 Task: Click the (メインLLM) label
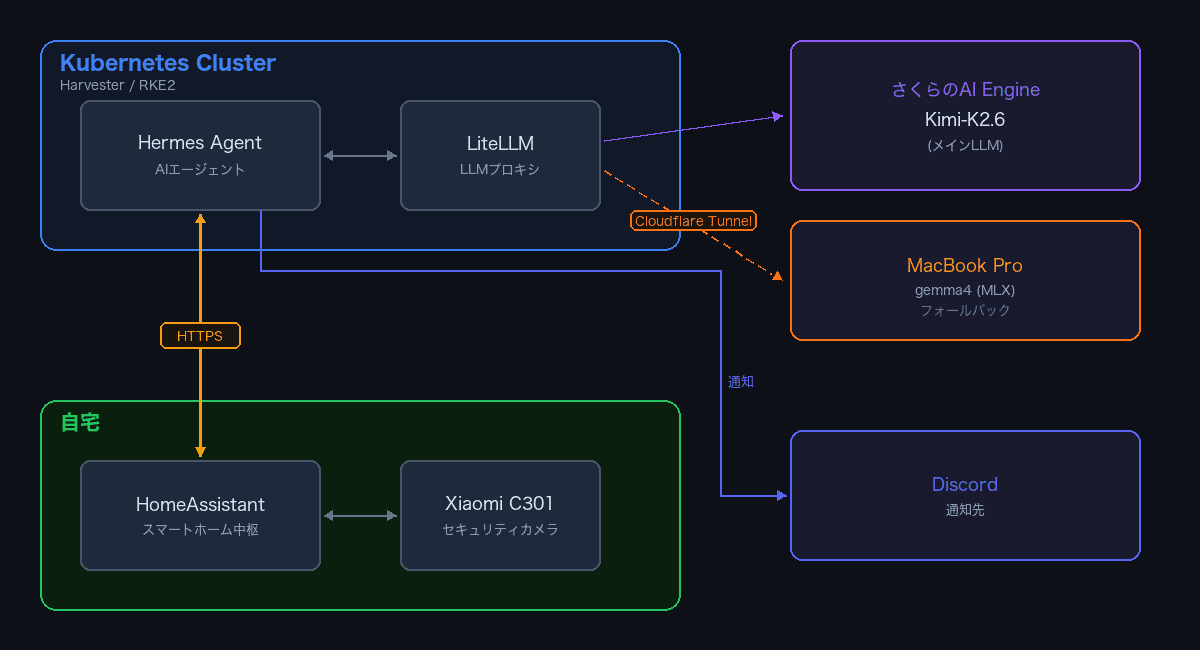965,145
